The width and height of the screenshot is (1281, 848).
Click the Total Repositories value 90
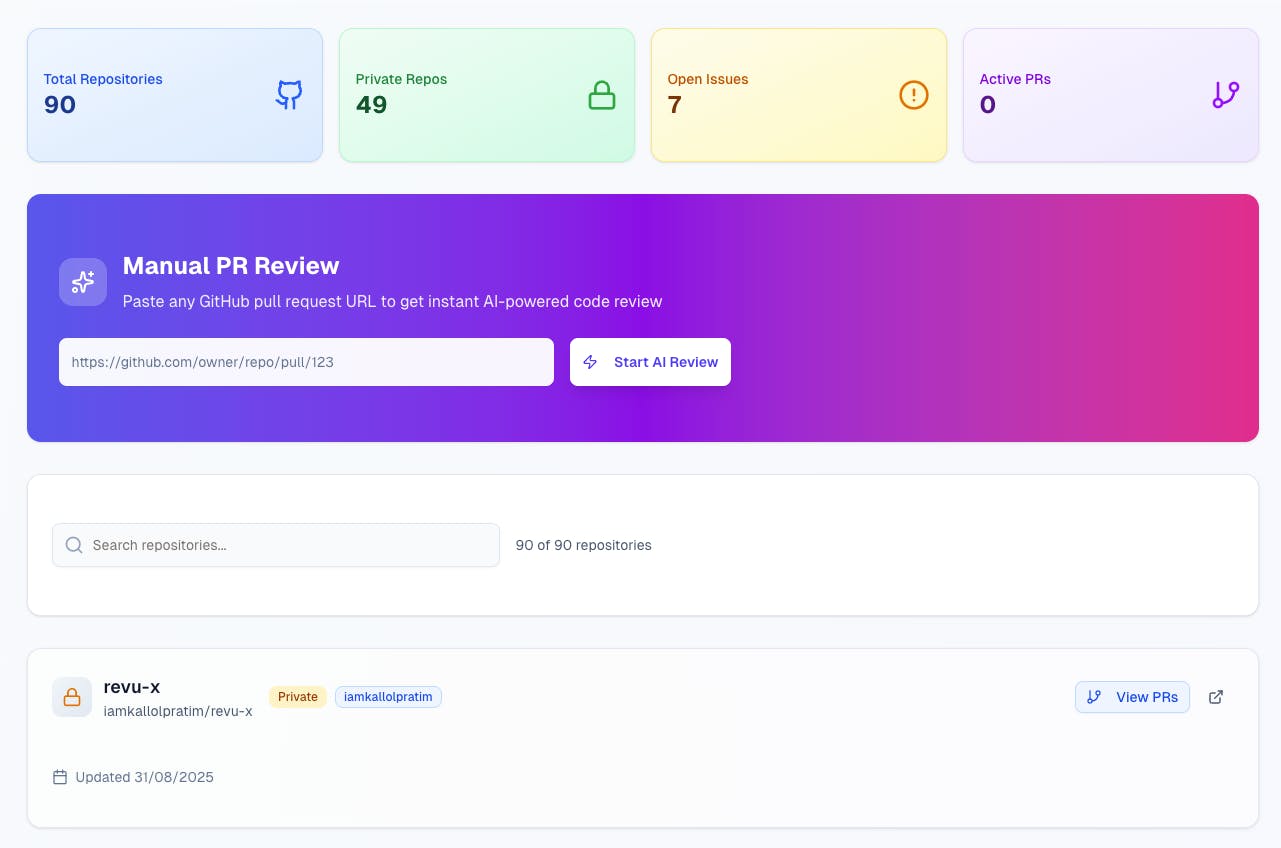[60, 105]
